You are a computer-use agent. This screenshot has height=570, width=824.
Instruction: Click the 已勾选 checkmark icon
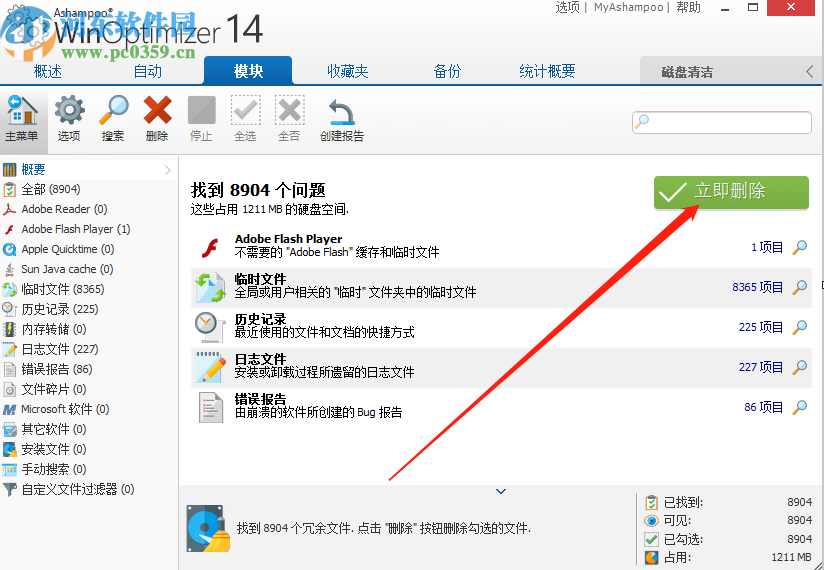point(651,539)
